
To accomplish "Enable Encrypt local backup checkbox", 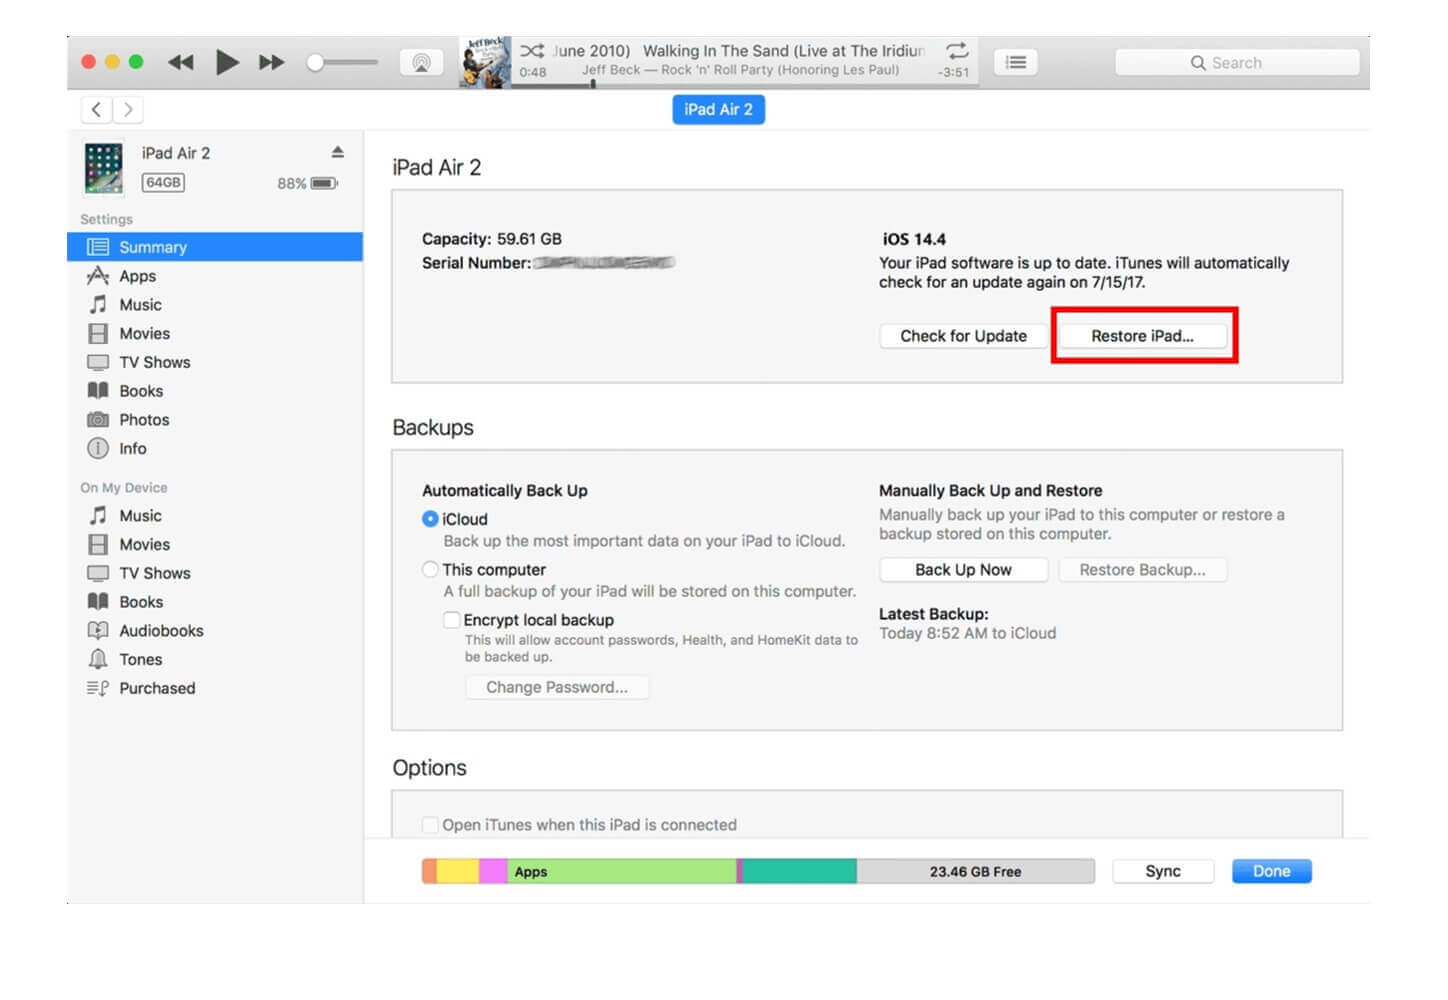I will coord(452,620).
